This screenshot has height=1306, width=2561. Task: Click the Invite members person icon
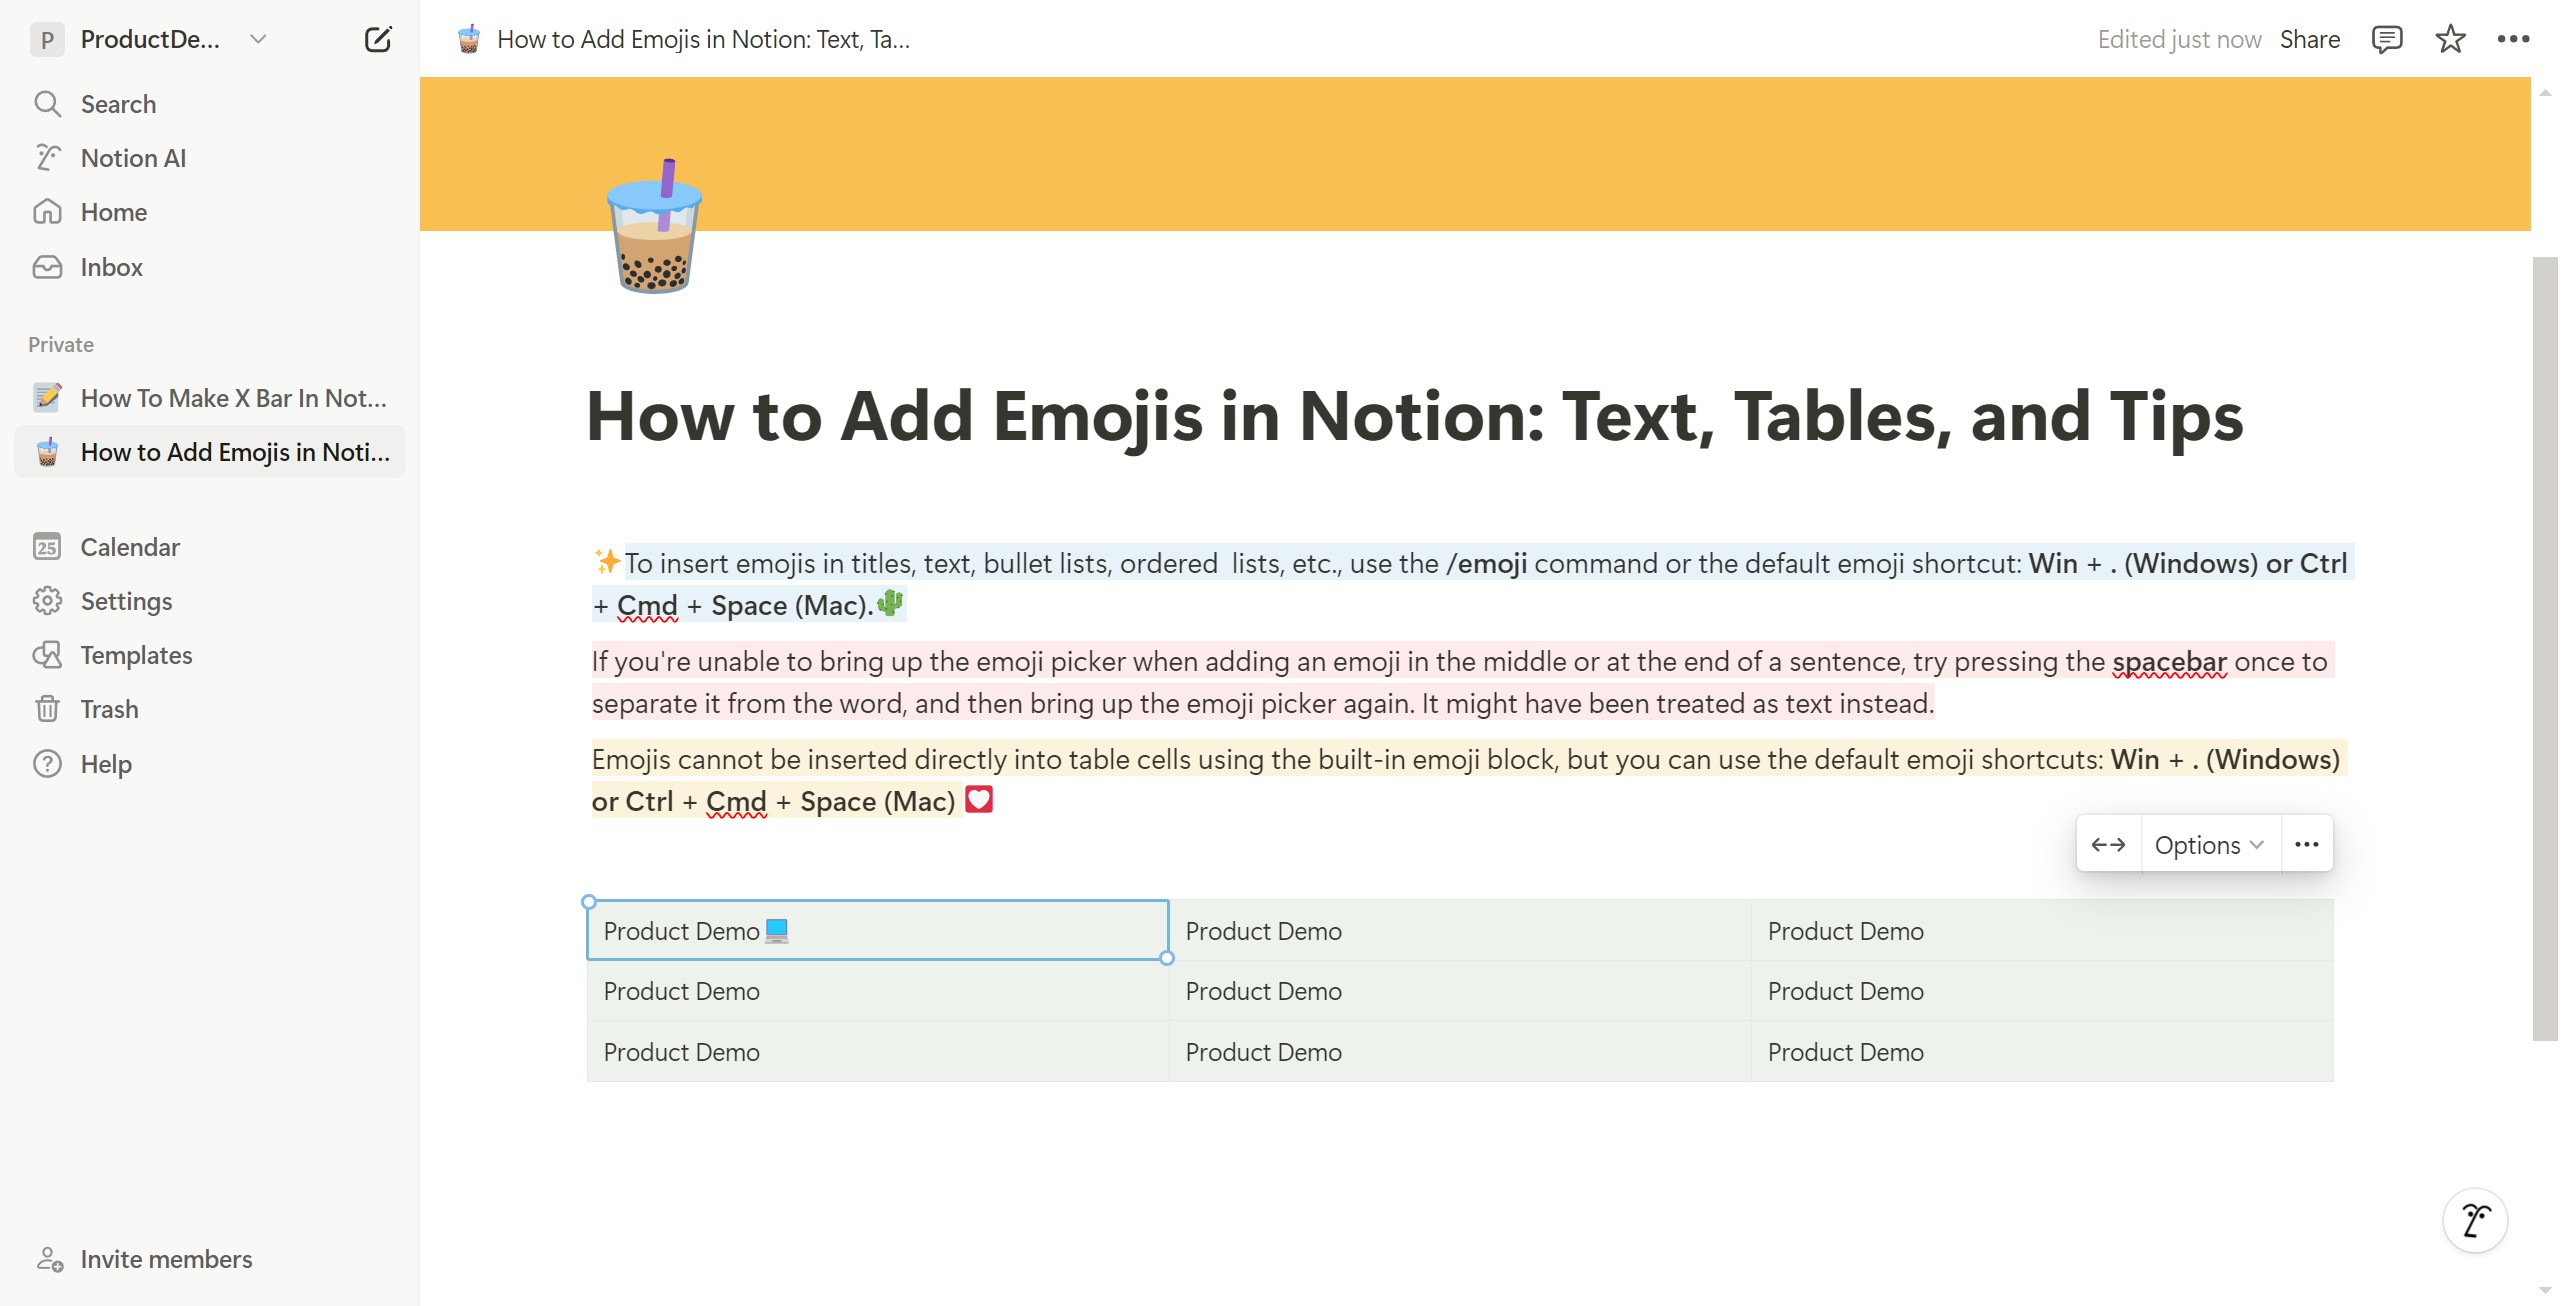[x=49, y=1259]
